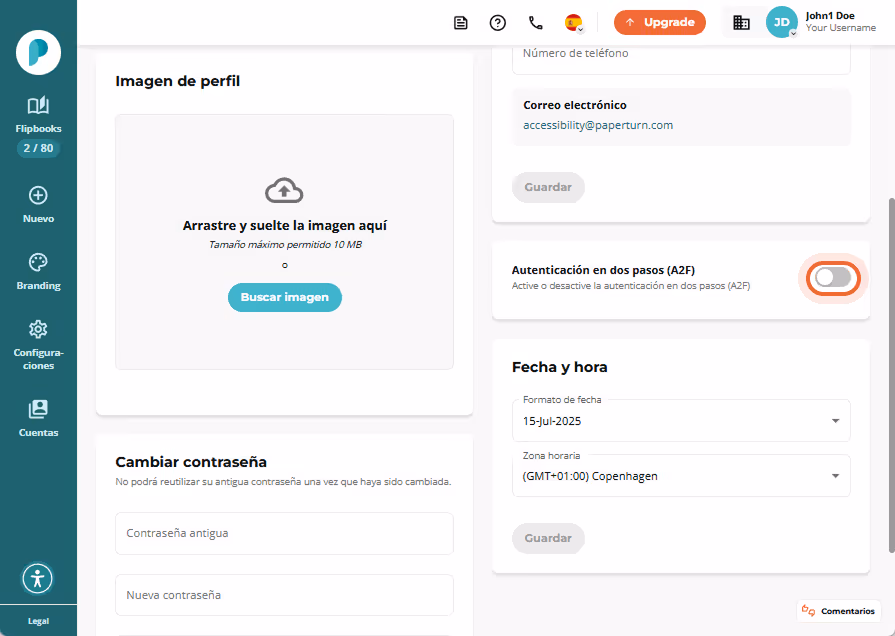Viewport: 895px width, 636px height.
Task: Open the company building icon
Action: [x=741, y=23]
